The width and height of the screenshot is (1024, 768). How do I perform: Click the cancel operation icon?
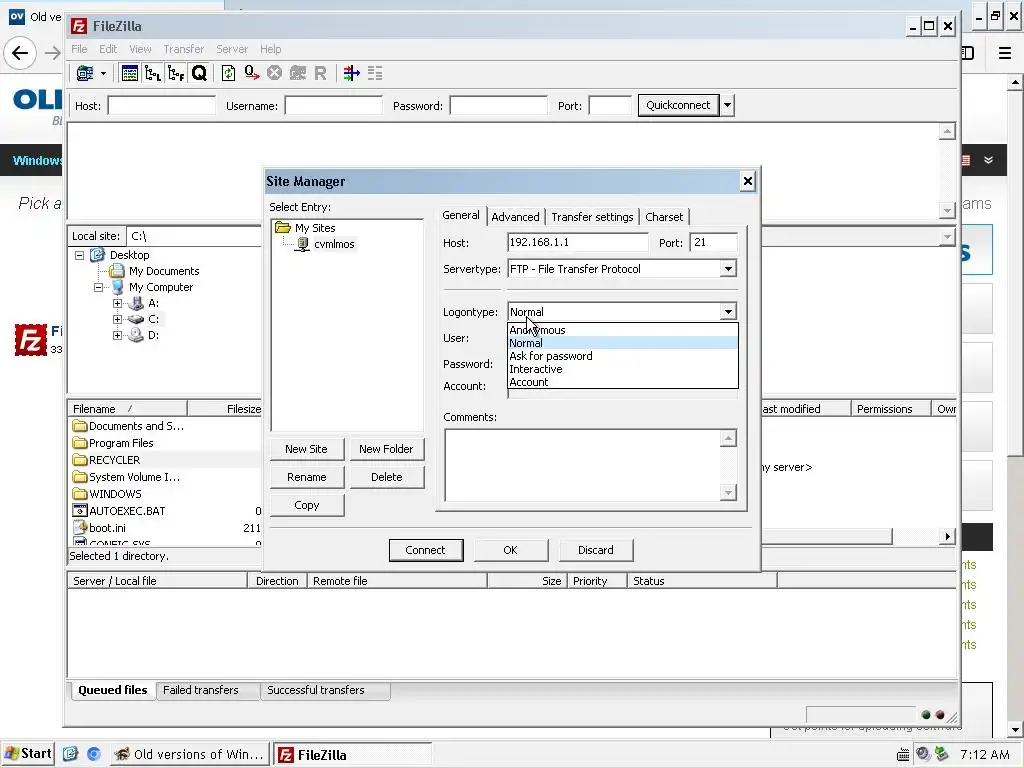point(274,73)
